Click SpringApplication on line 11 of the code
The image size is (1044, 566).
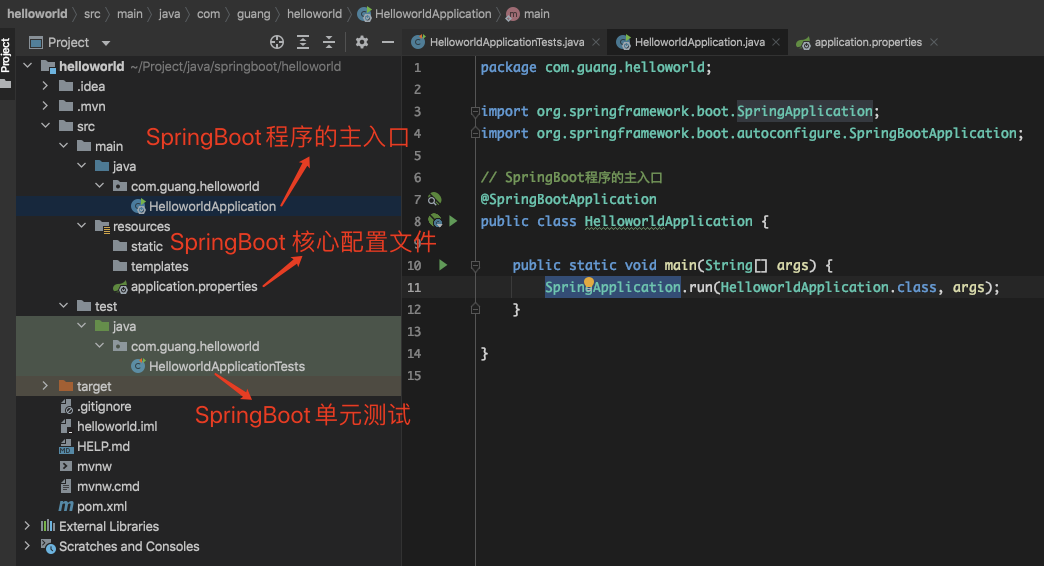[613, 287]
